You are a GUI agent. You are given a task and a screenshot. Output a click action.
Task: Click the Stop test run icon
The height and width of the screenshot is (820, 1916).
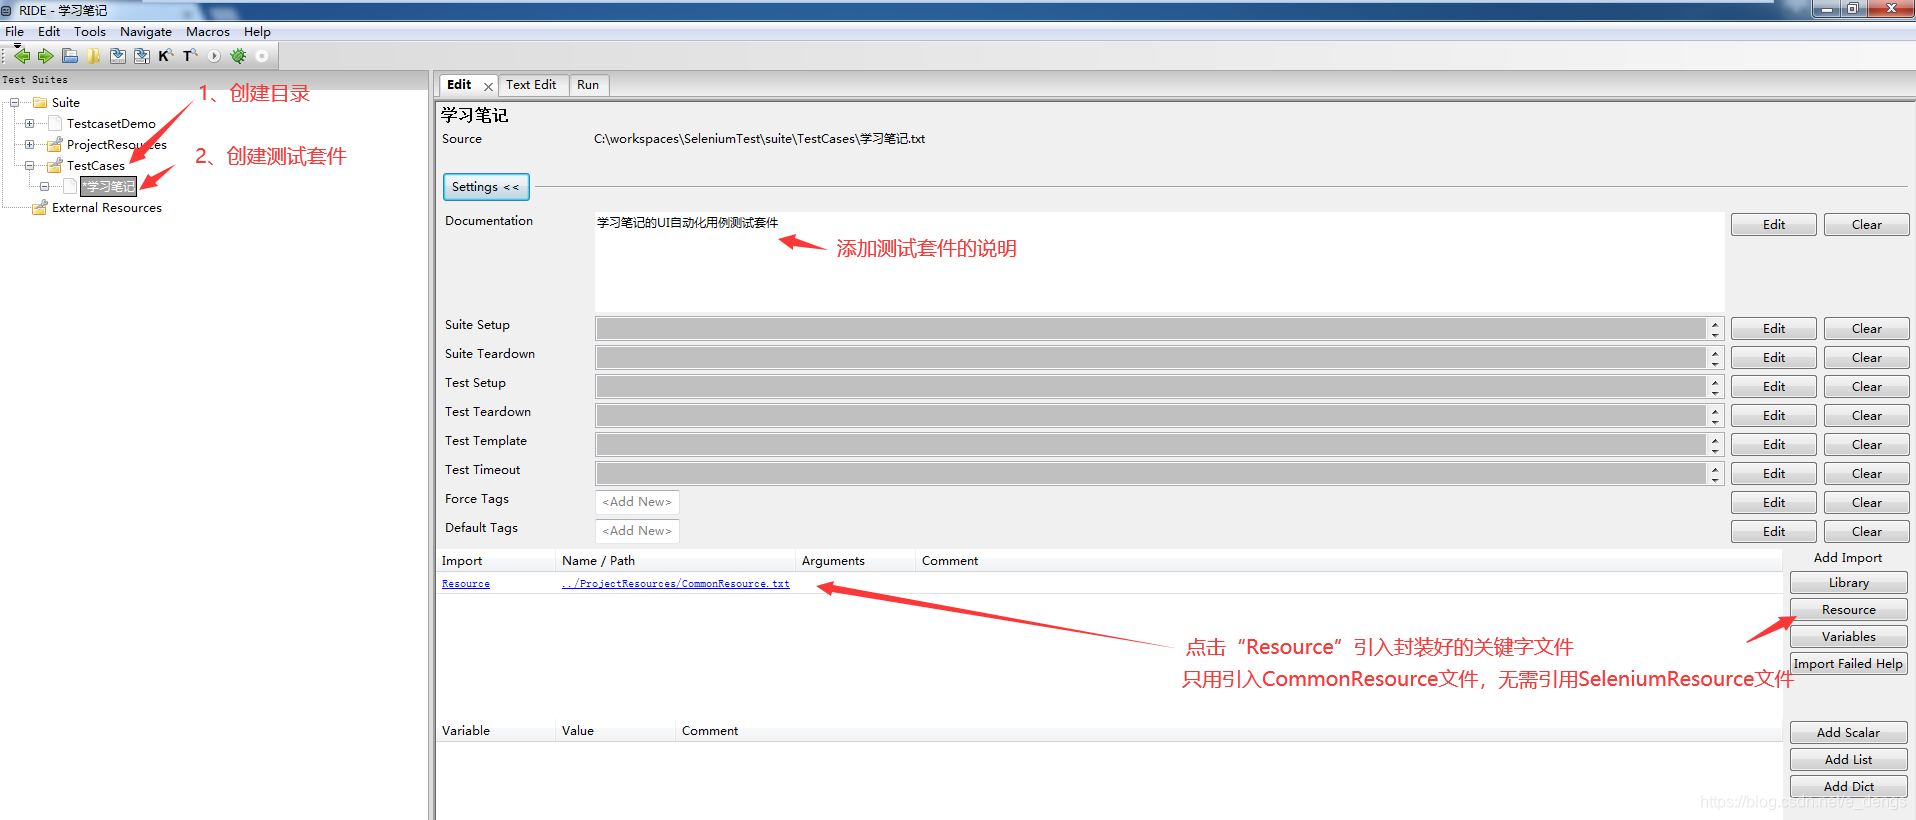coord(262,56)
